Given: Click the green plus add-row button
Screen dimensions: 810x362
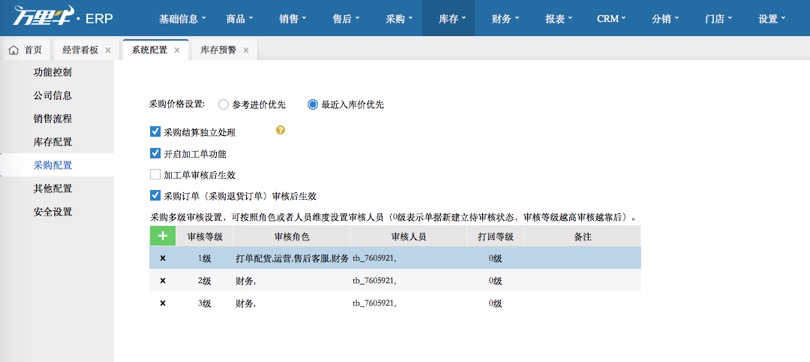Looking at the screenshot, I should point(163,237).
